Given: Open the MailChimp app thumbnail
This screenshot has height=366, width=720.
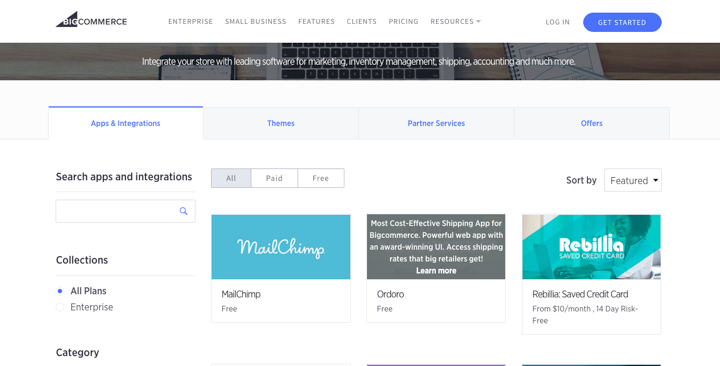Looking at the screenshot, I should click(281, 247).
